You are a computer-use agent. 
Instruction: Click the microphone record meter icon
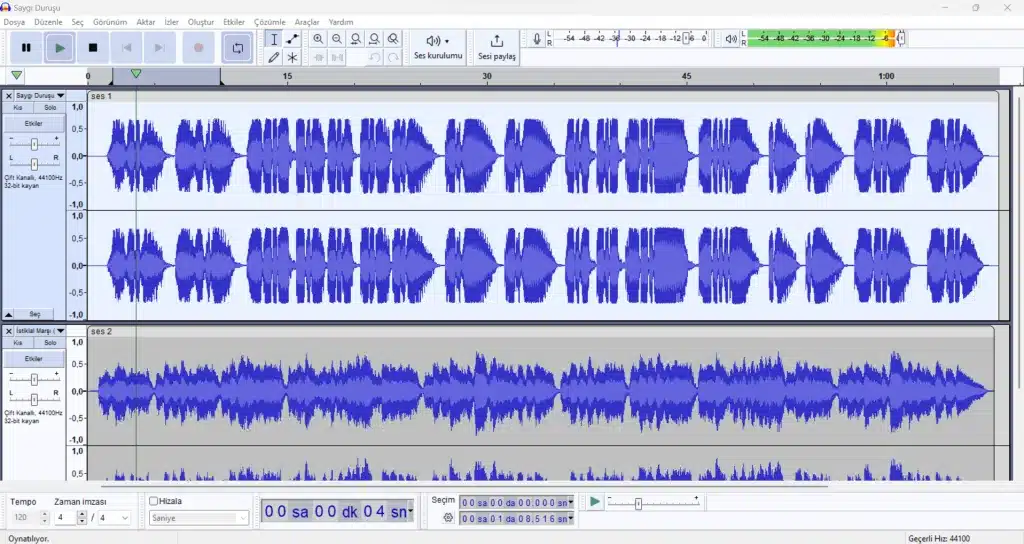click(537, 39)
